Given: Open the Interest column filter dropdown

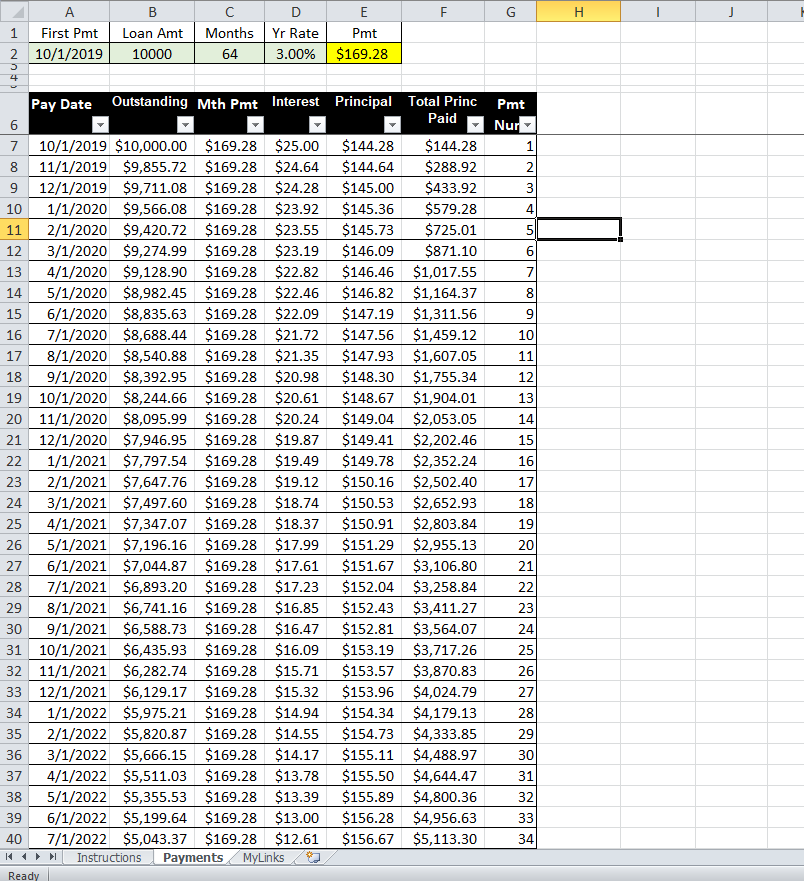Looking at the screenshot, I should (x=317, y=124).
